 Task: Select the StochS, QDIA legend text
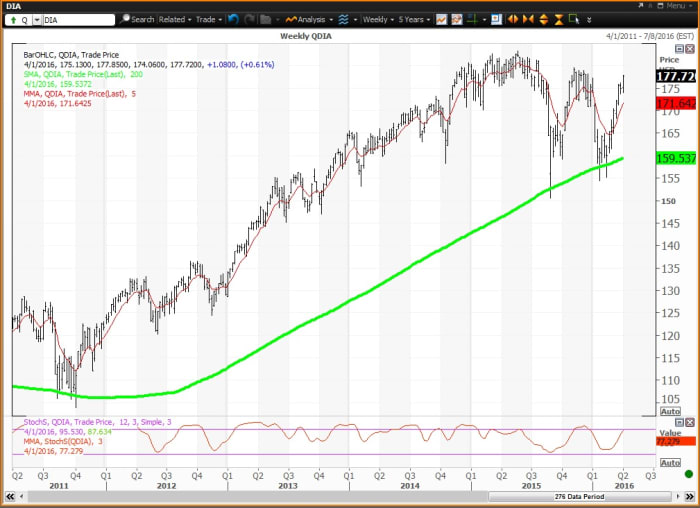click(97, 422)
